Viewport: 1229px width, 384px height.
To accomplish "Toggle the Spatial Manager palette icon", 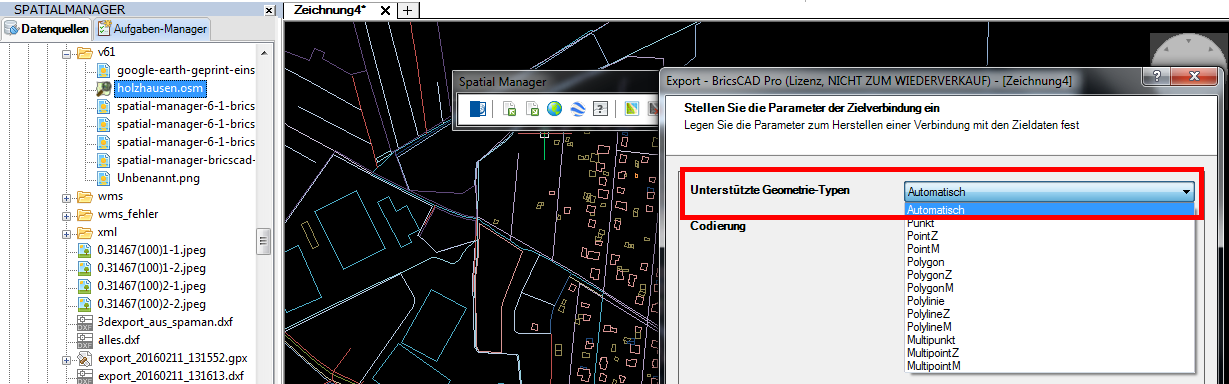I will click(479, 109).
